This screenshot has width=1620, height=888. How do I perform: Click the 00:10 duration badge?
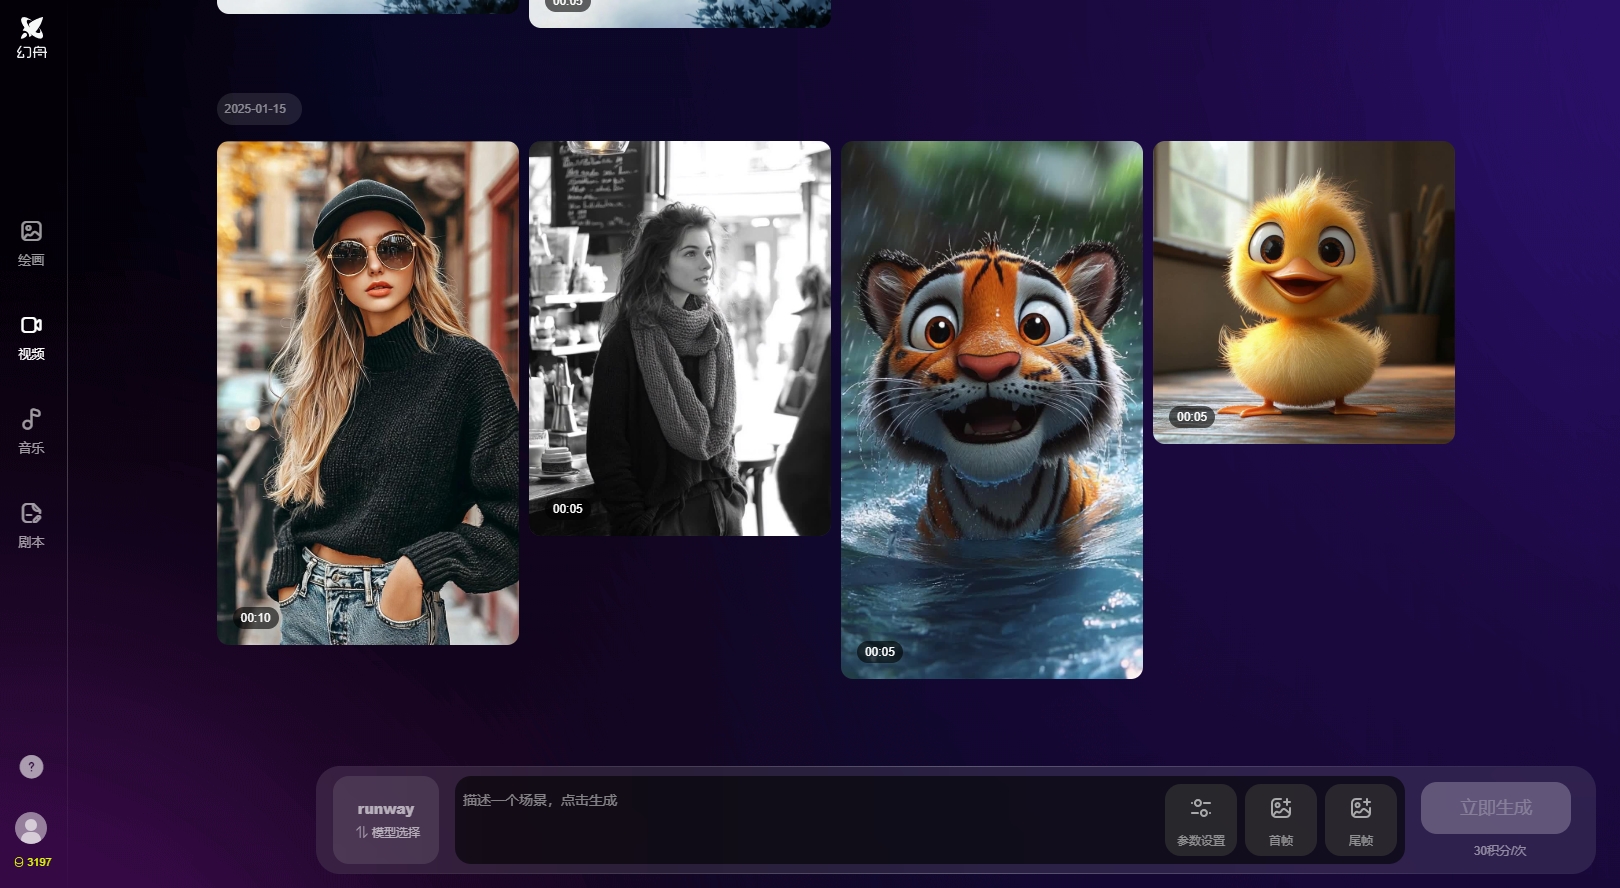[256, 618]
